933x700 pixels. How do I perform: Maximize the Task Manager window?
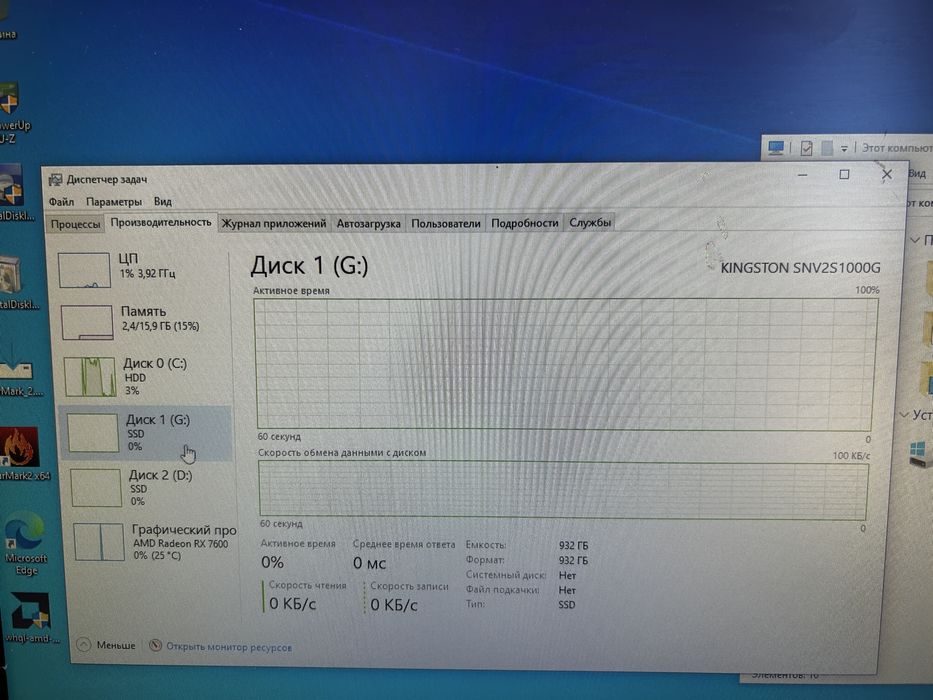click(x=844, y=174)
